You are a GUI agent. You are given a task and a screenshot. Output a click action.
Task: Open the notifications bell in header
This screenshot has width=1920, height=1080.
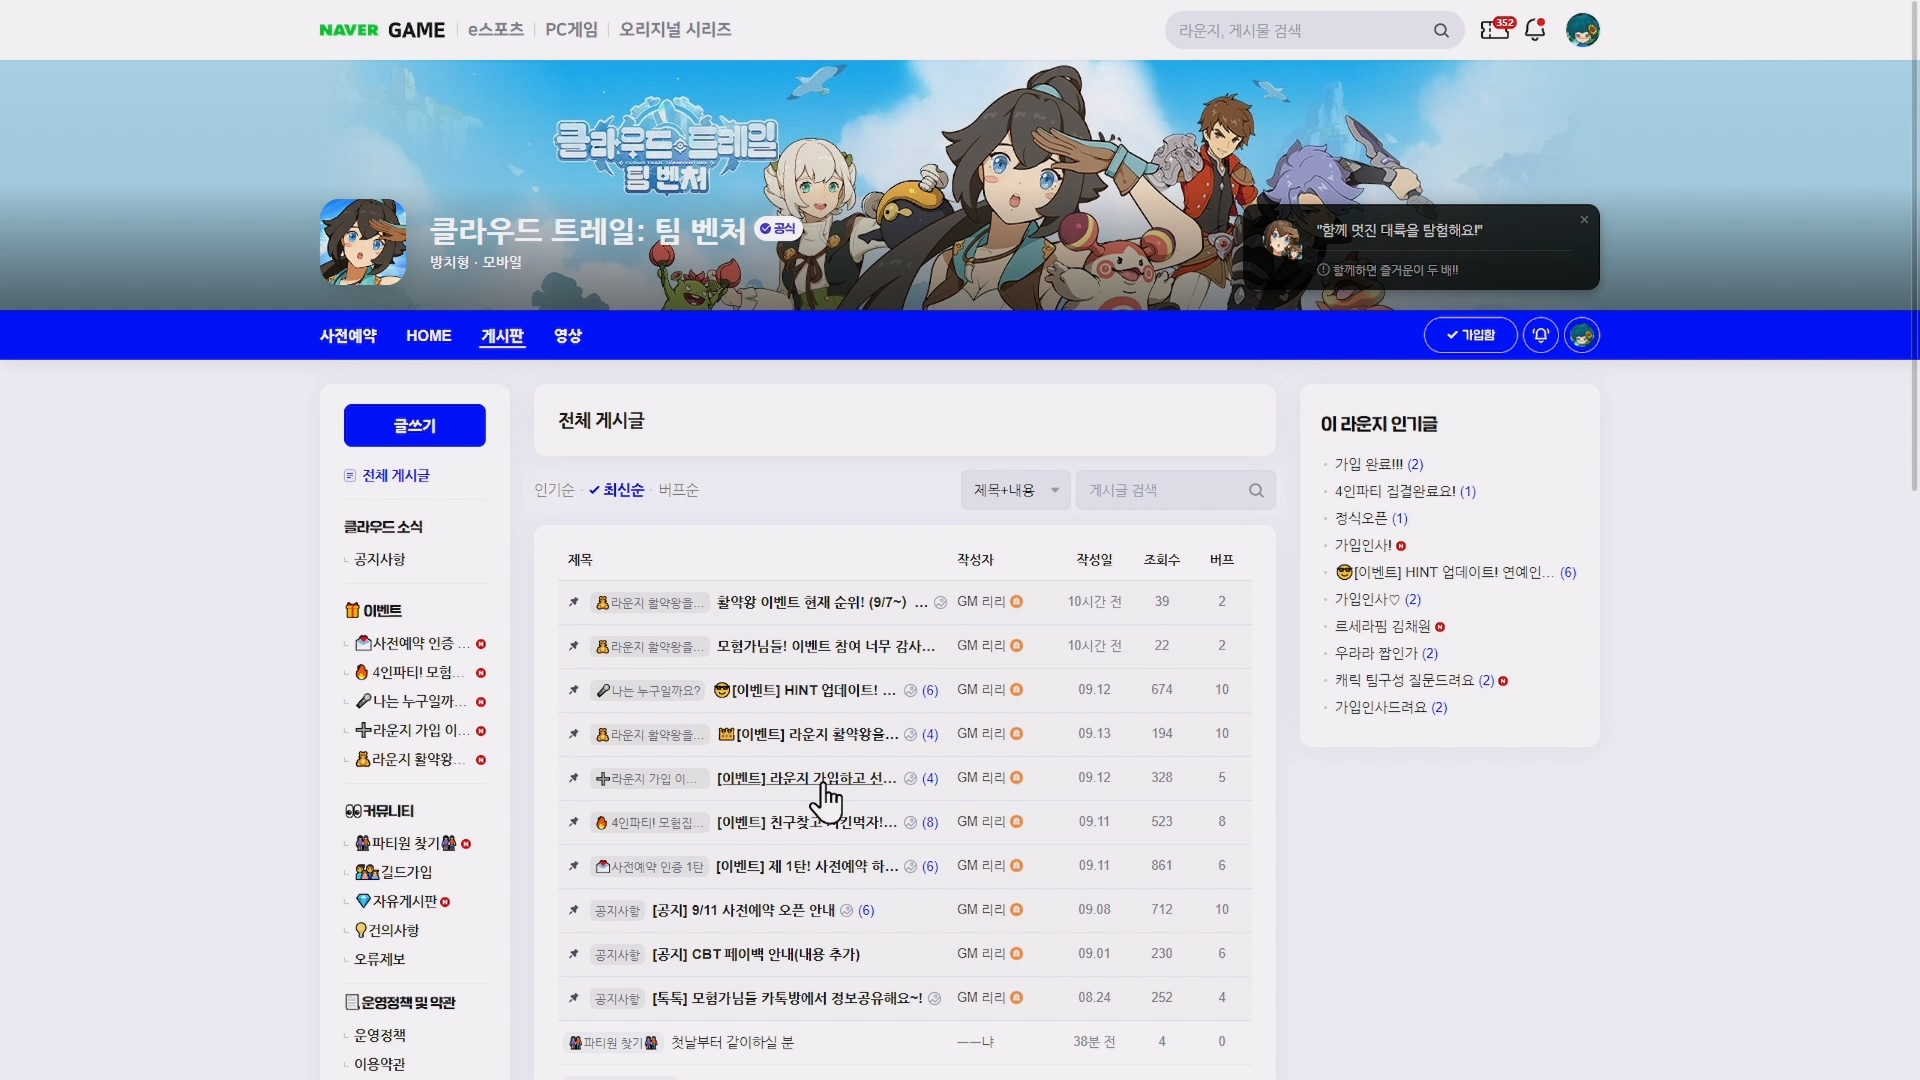(x=1535, y=30)
